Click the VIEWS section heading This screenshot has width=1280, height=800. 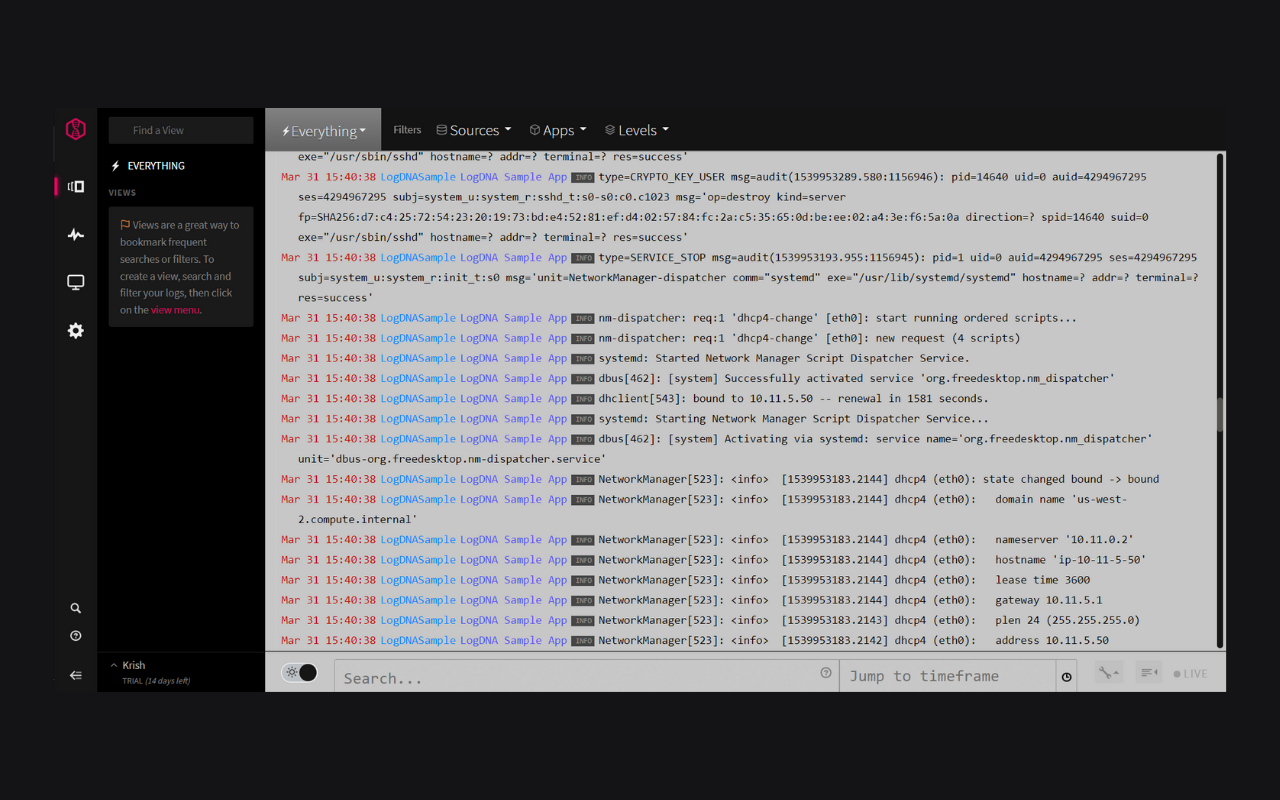point(122,193)
